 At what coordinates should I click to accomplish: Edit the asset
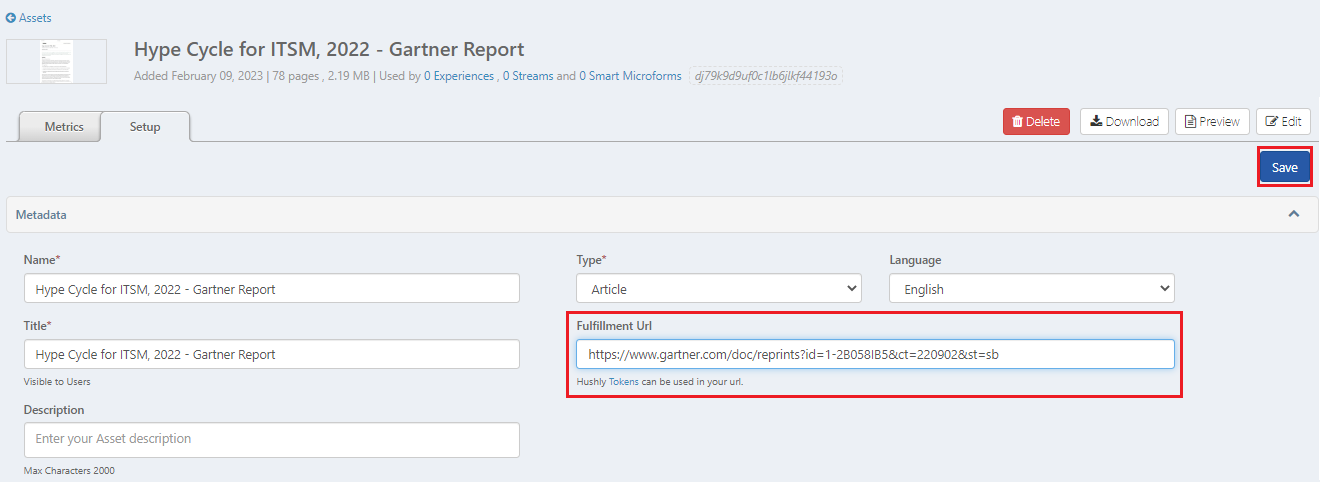(1284, 121)
